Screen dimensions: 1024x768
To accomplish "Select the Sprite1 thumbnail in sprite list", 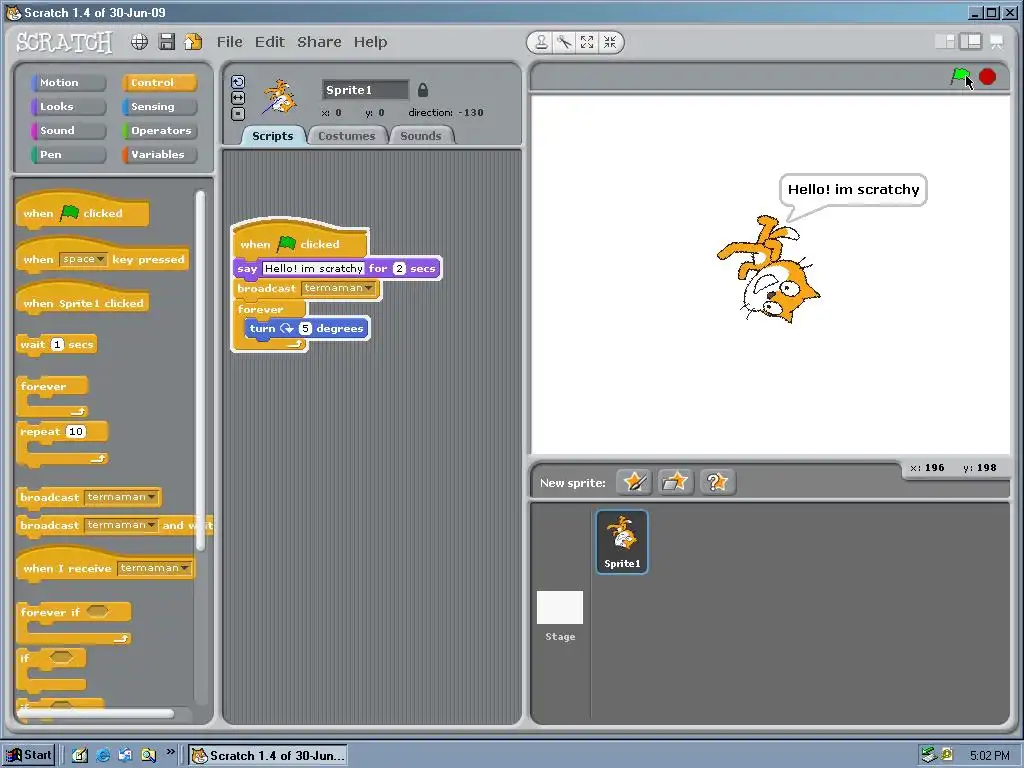I will click(622, 542).
